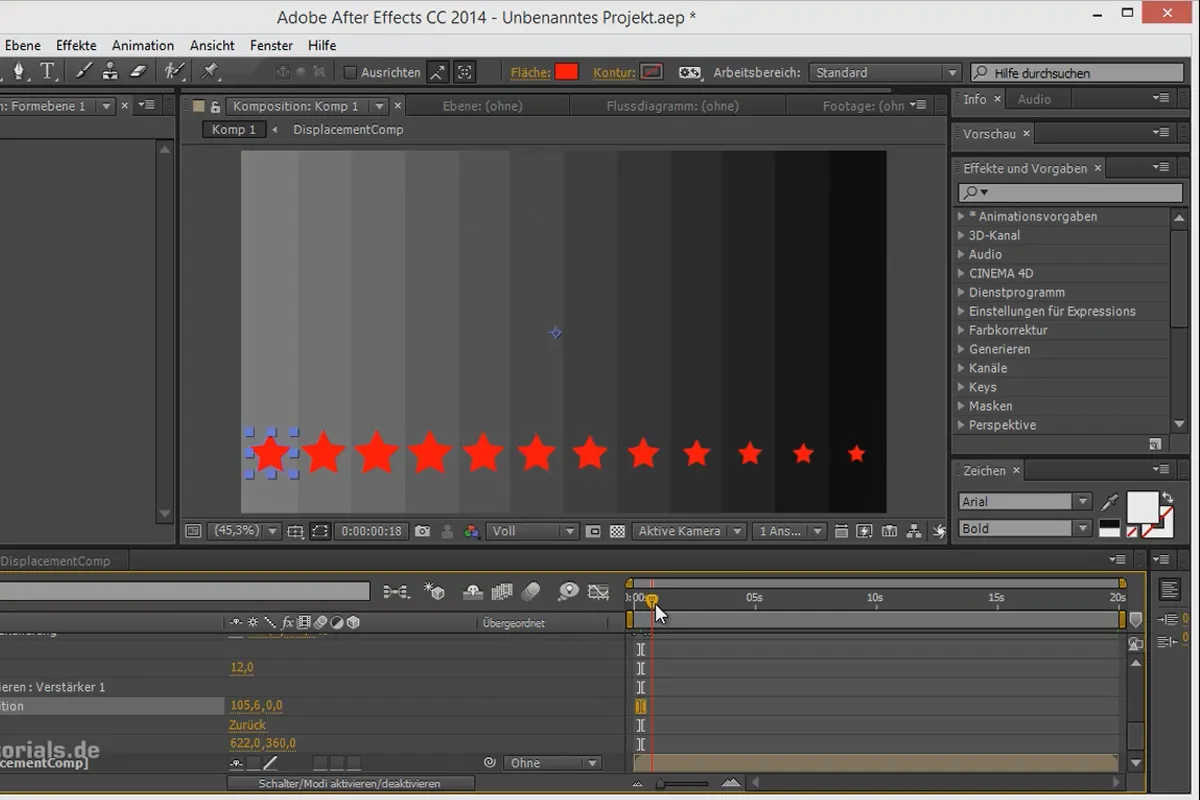Open the magnification 45,3% dropdown

click(x=245, y=532)
